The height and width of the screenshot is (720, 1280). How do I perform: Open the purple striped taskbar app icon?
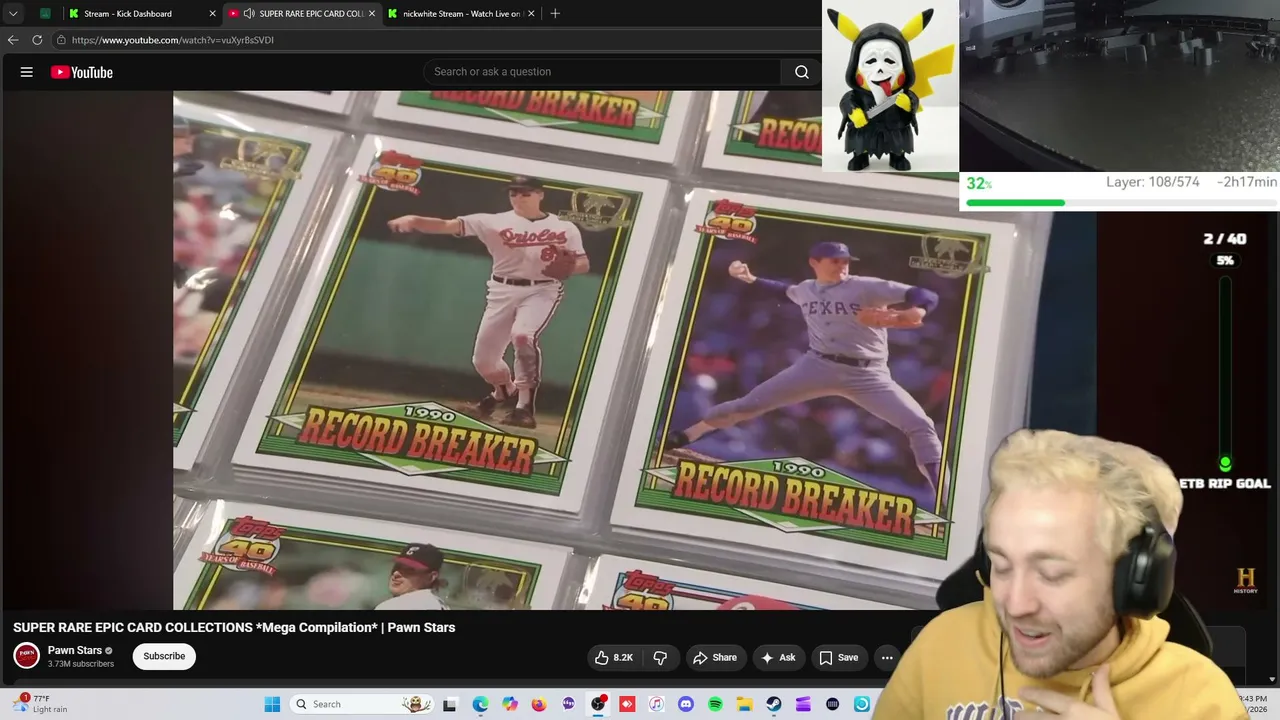803,704
